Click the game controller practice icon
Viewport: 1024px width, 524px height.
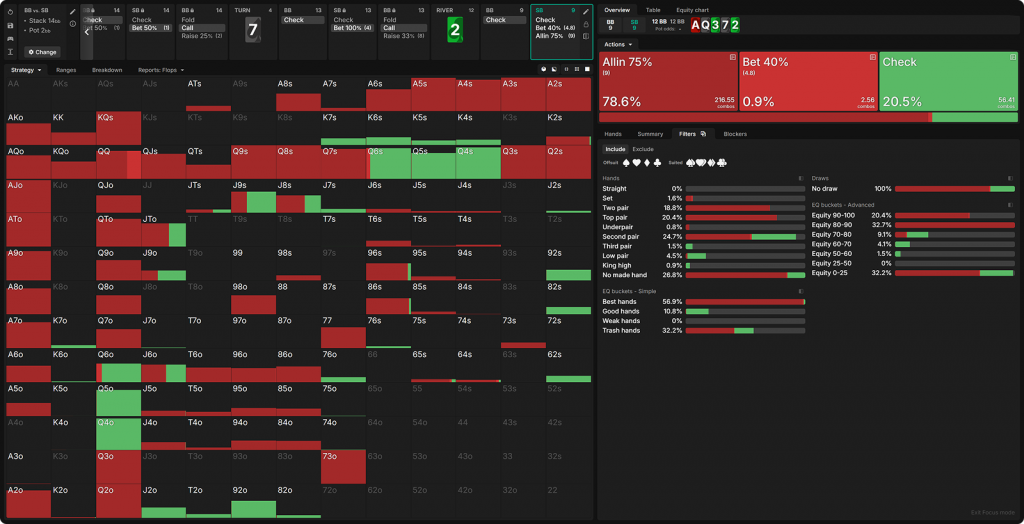[x=10, y=38]
